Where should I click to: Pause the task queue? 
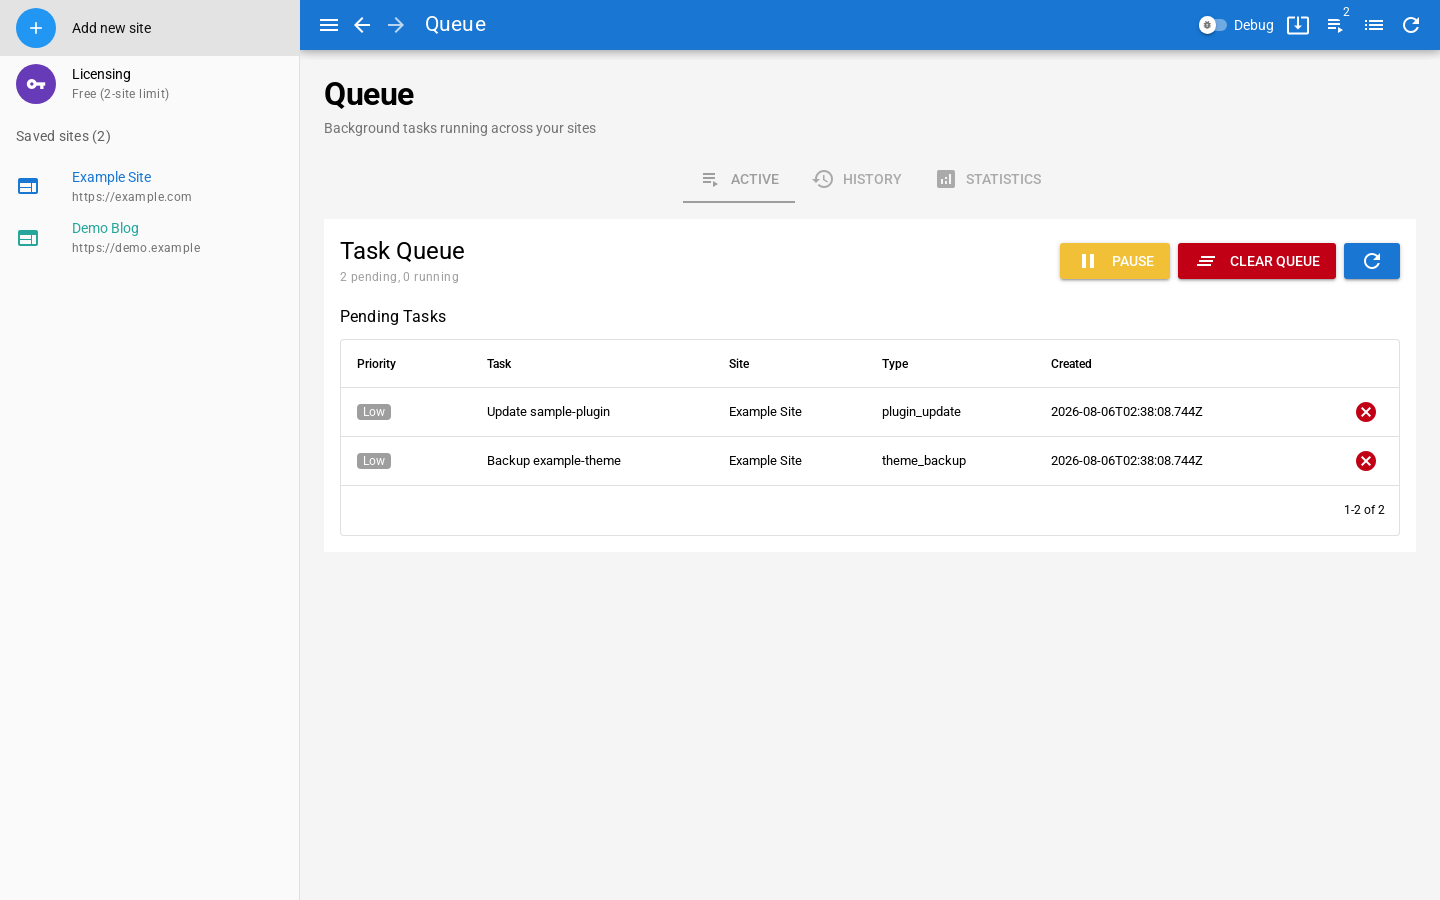tap(1115, 261)
